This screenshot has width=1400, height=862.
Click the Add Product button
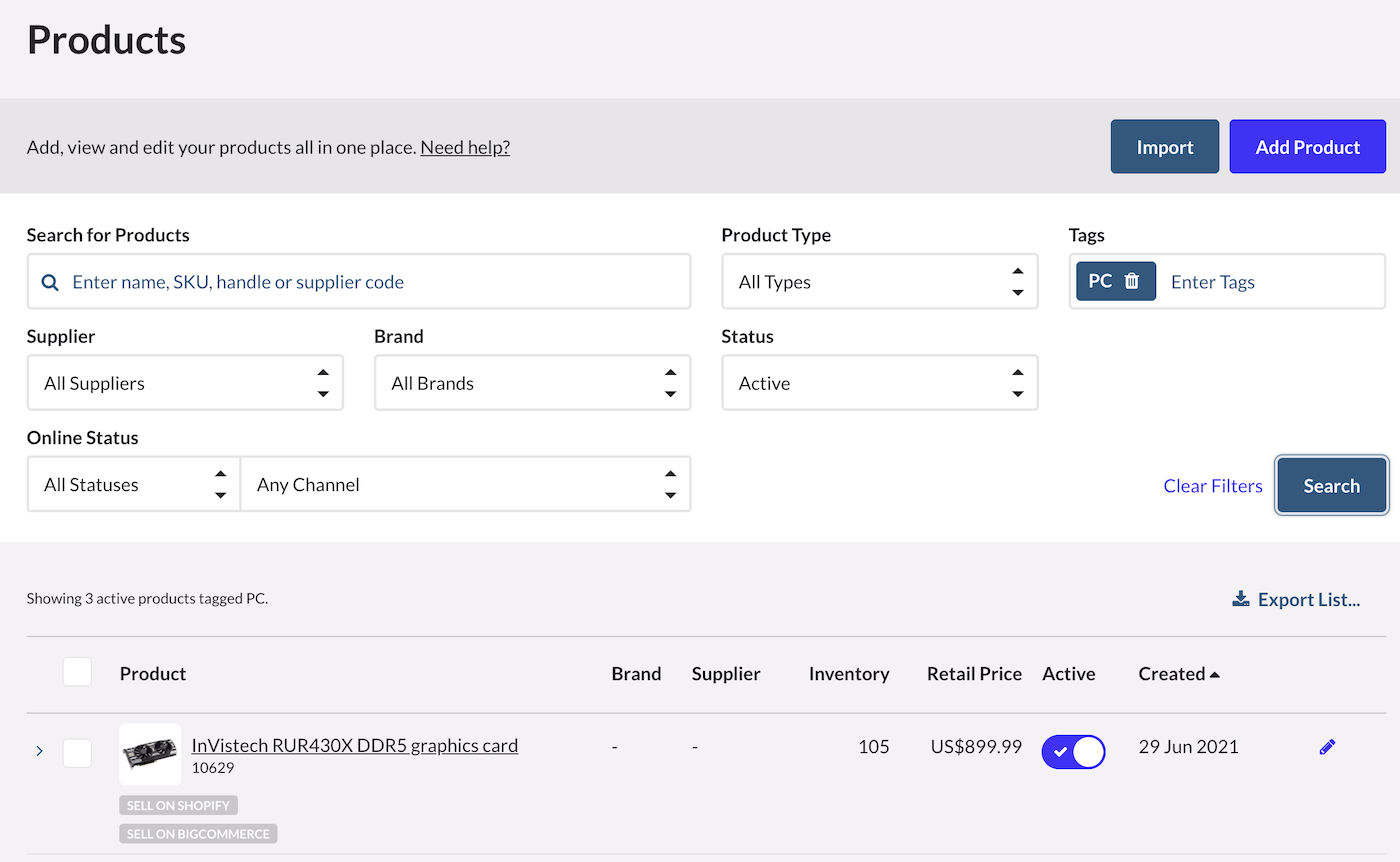click(x=1307, y=146)
